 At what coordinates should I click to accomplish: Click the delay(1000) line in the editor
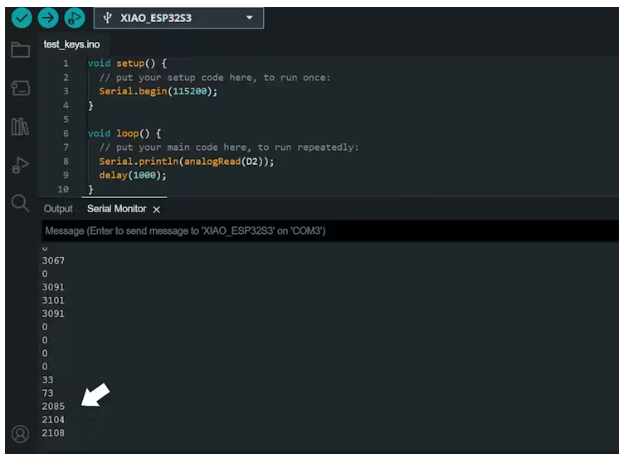132,175
